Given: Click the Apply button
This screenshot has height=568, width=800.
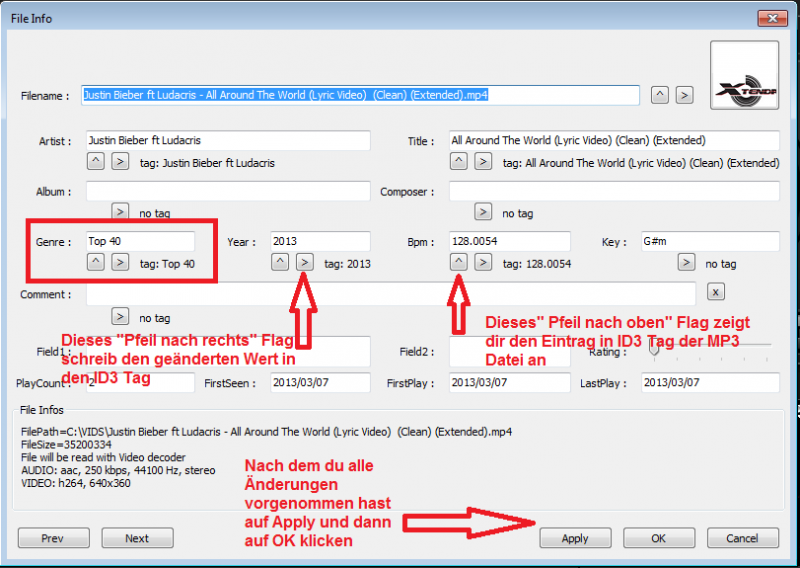Looking at the screenshot, I should pos(576,538).
